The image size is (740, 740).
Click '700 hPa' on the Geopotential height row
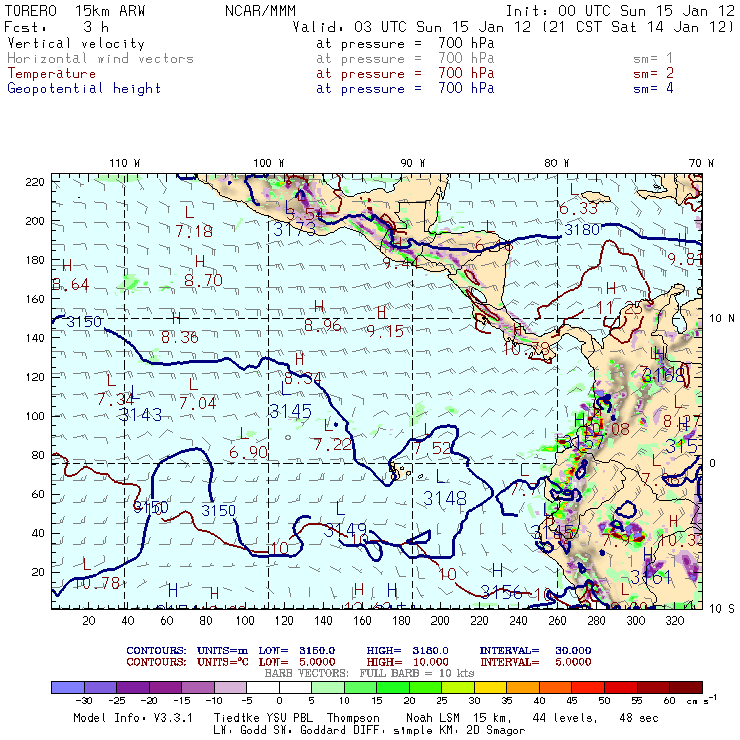coord(466,88)
